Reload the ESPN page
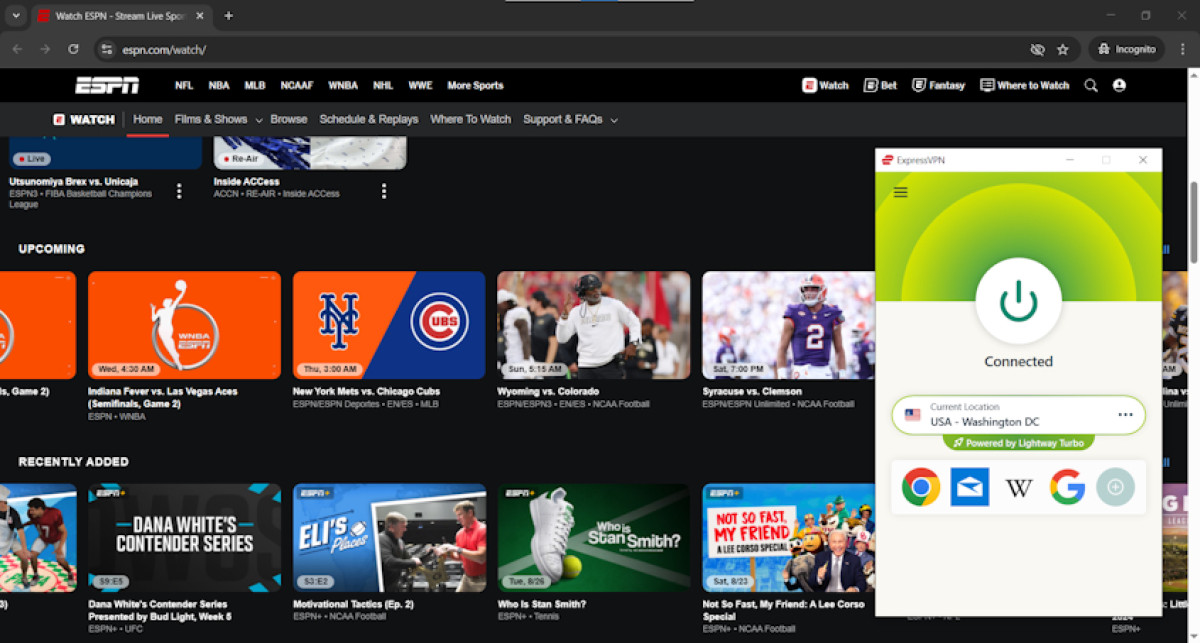Screen dimensions: 1200x643 click(x=73, y=49)
